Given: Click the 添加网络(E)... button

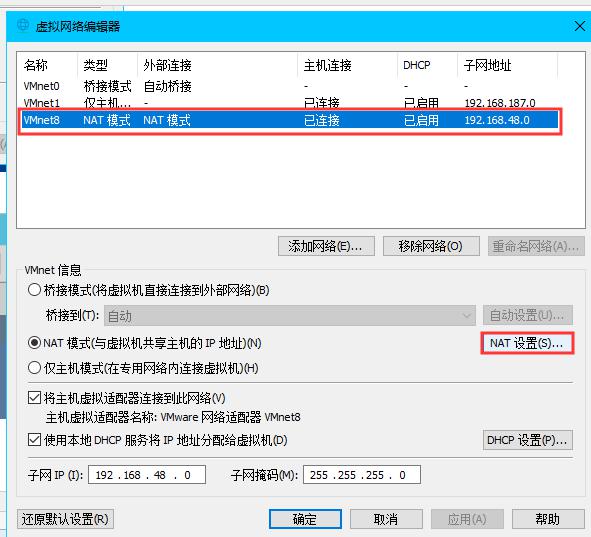Looking at the screenshot, I should pos(326,246).
